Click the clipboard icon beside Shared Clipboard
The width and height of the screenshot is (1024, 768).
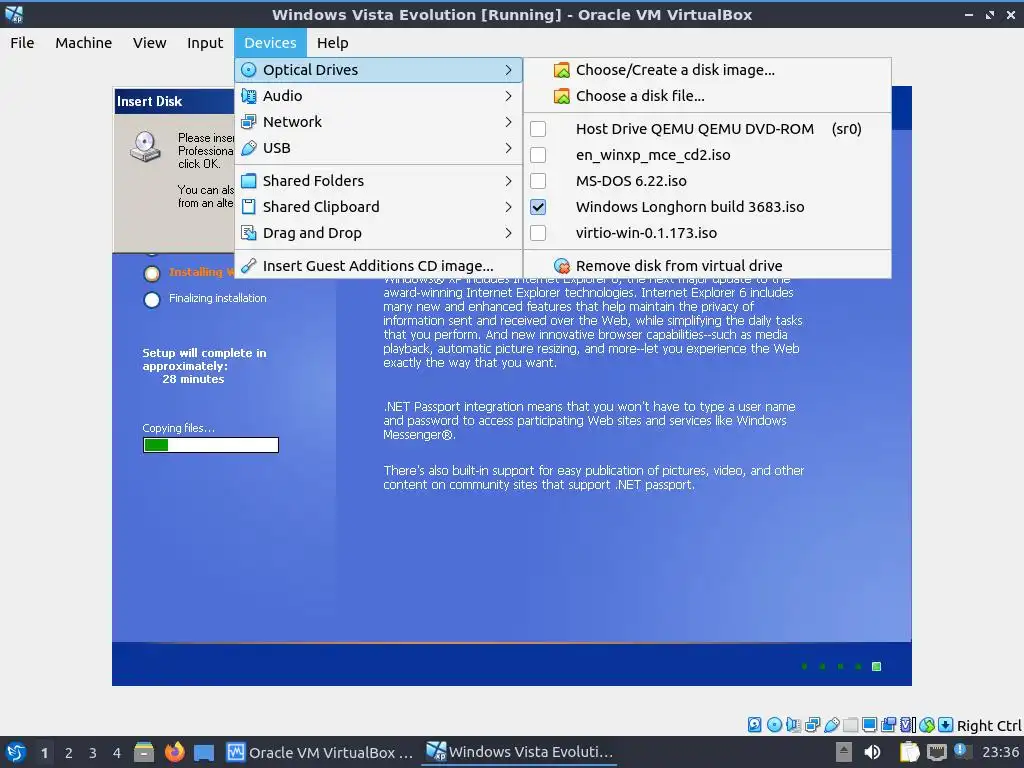click(x=249, y=207)
